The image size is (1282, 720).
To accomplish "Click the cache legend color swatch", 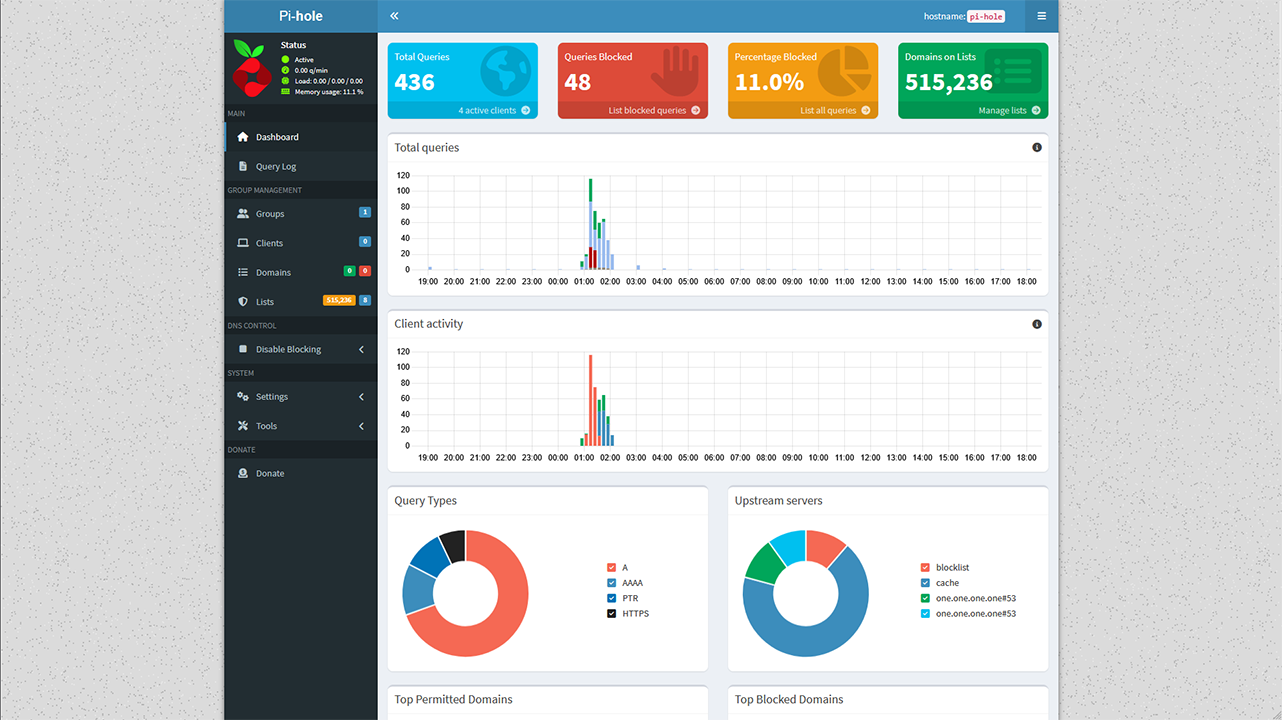I will coord(925,583).
